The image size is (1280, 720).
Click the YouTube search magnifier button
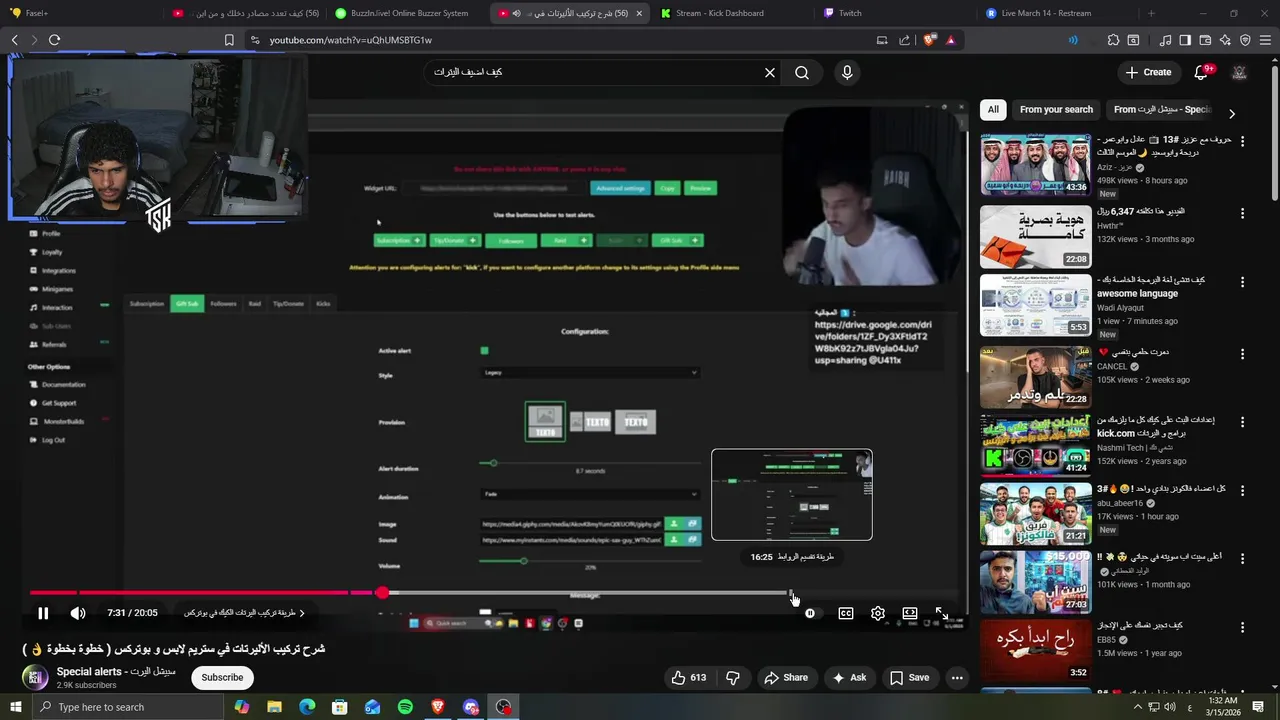802,72
